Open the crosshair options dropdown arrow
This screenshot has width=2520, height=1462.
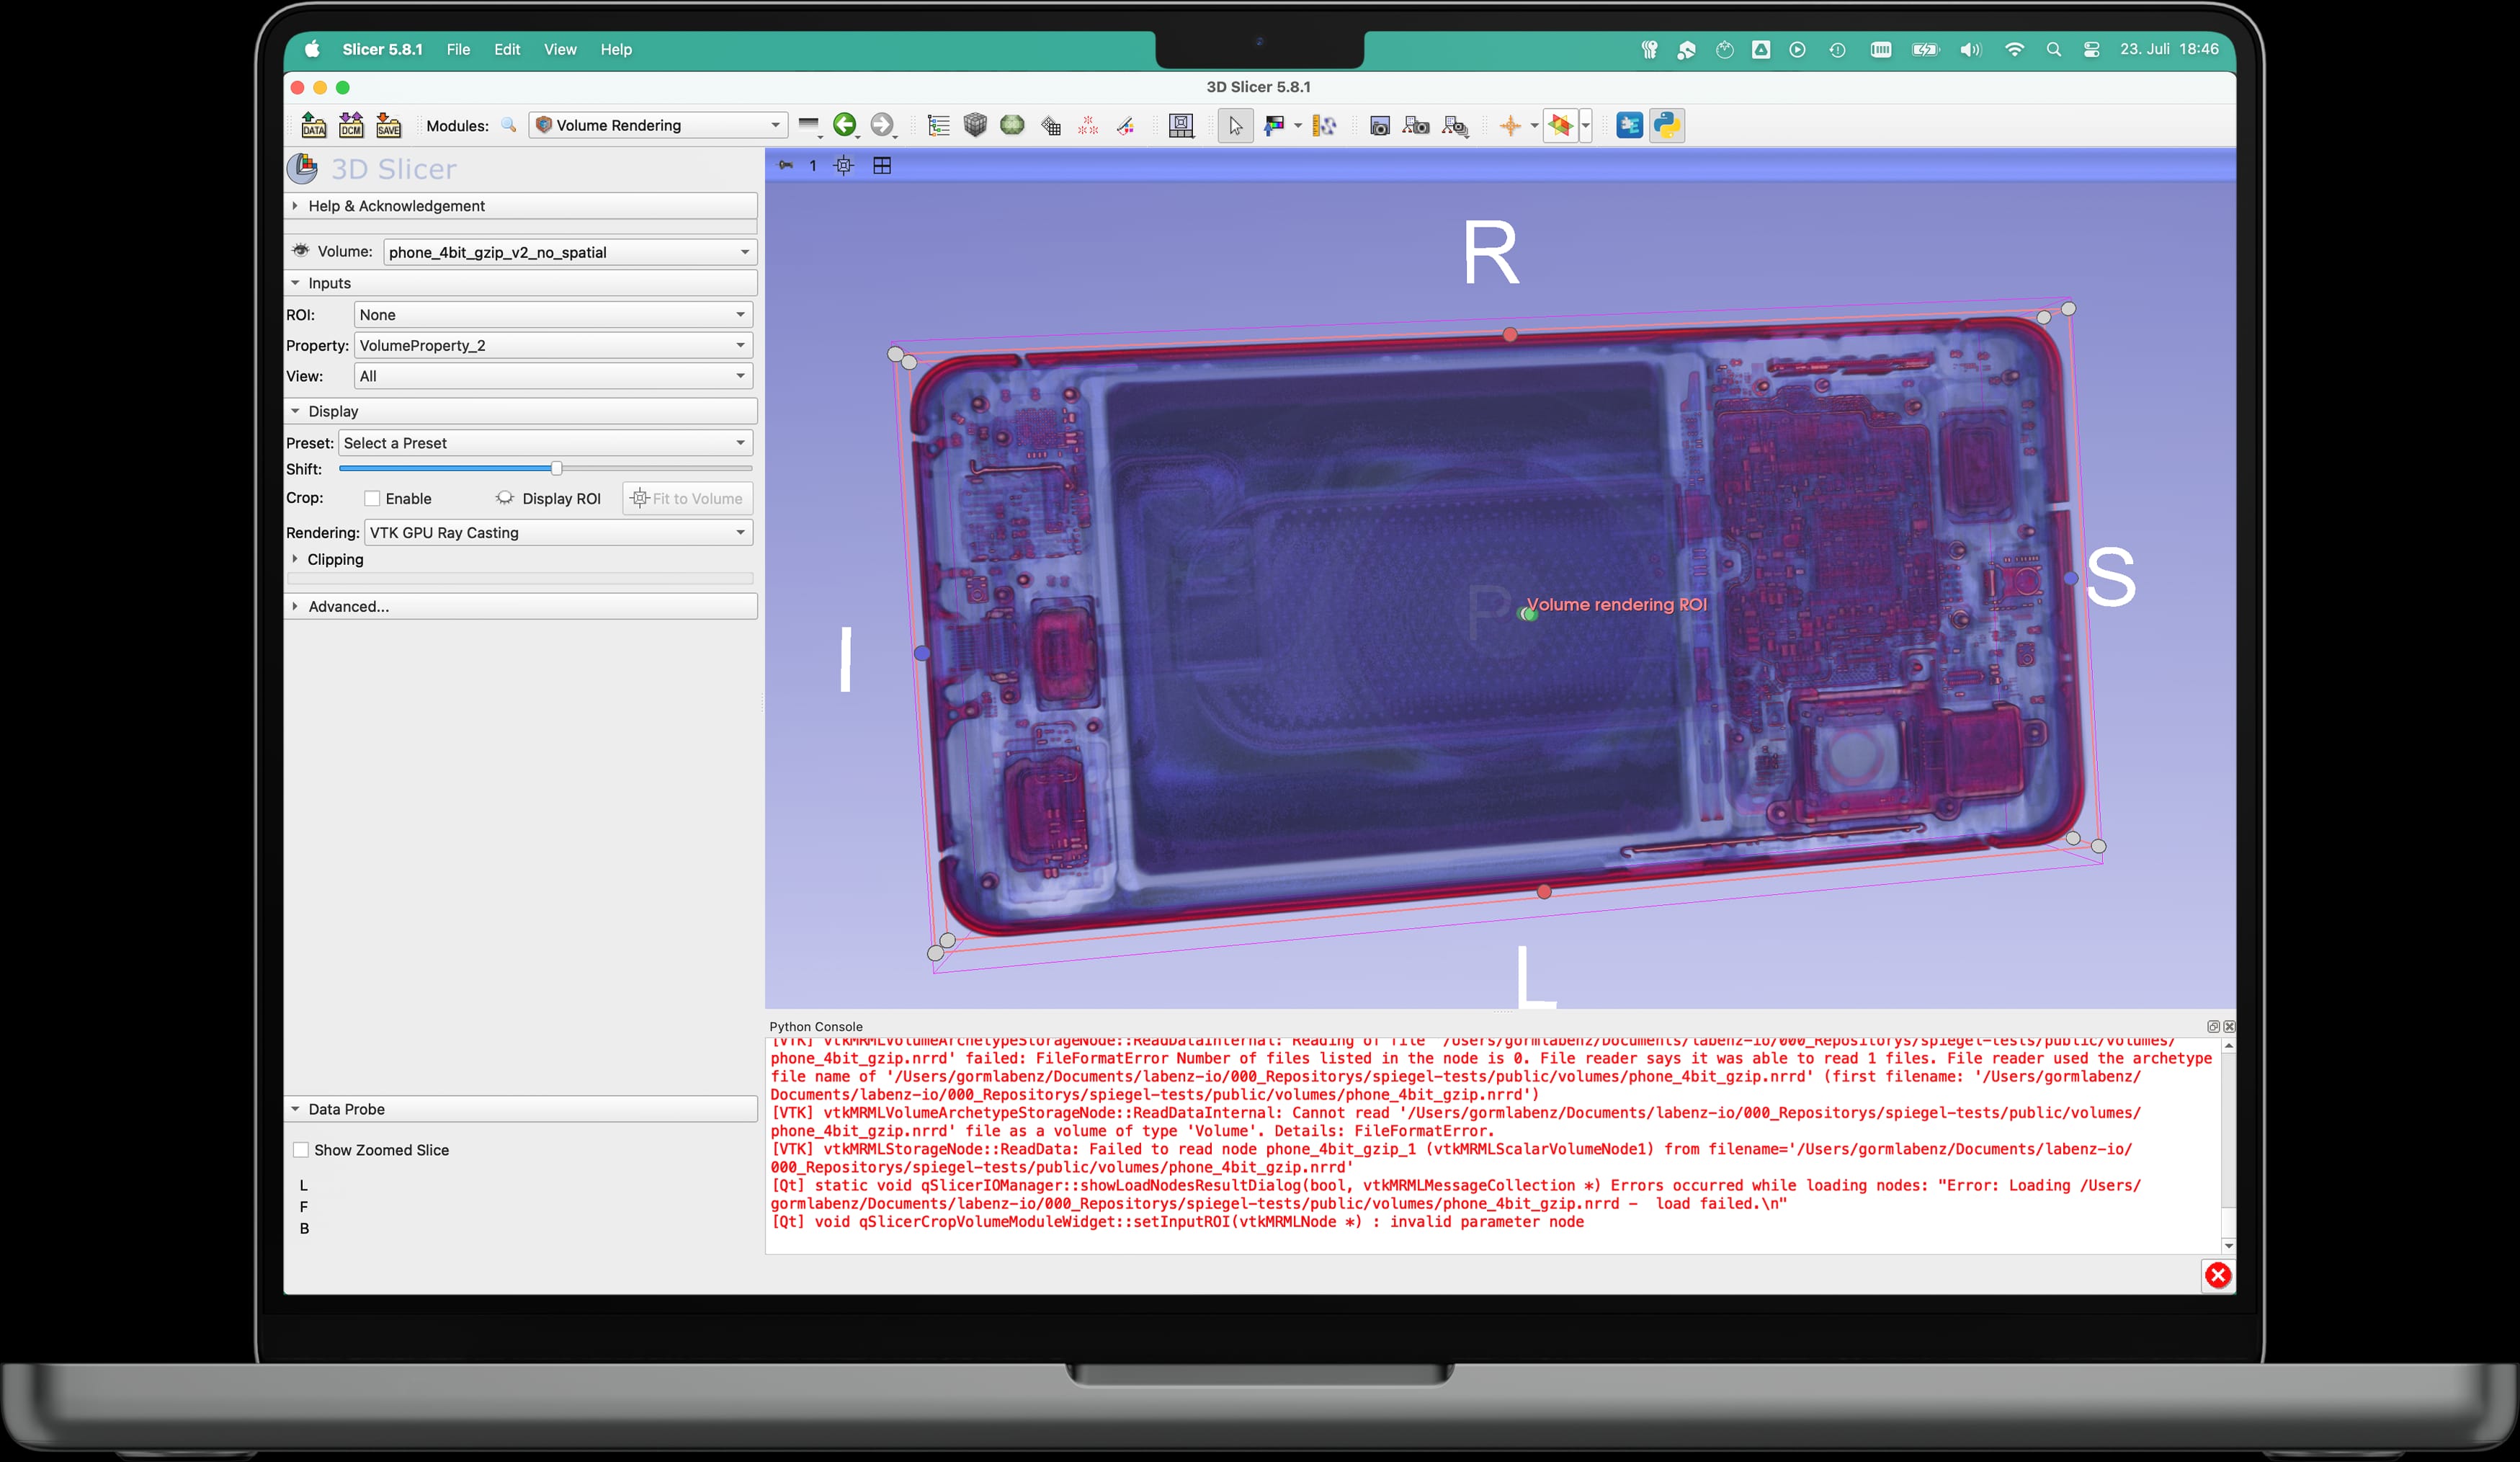point(1534,126)
